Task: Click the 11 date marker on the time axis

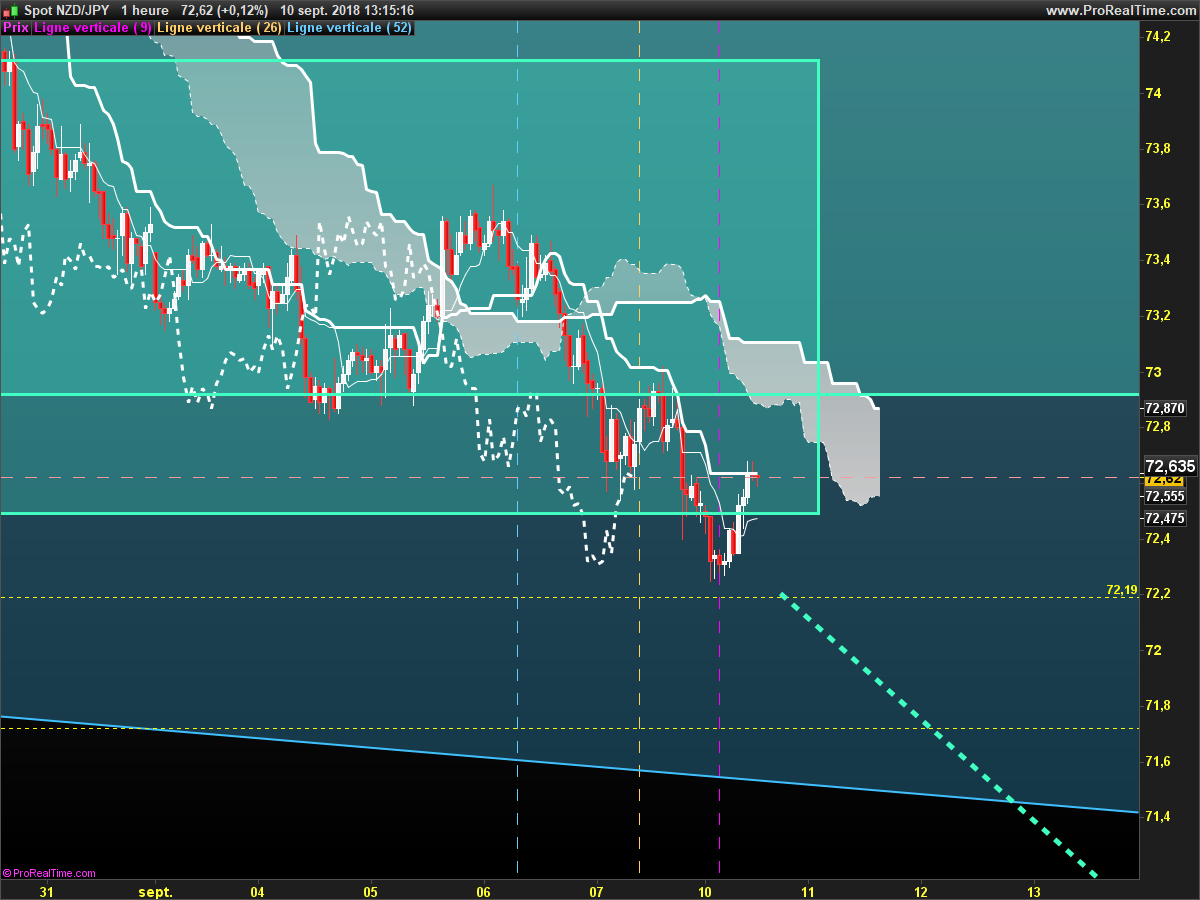Action: (810, 891)
